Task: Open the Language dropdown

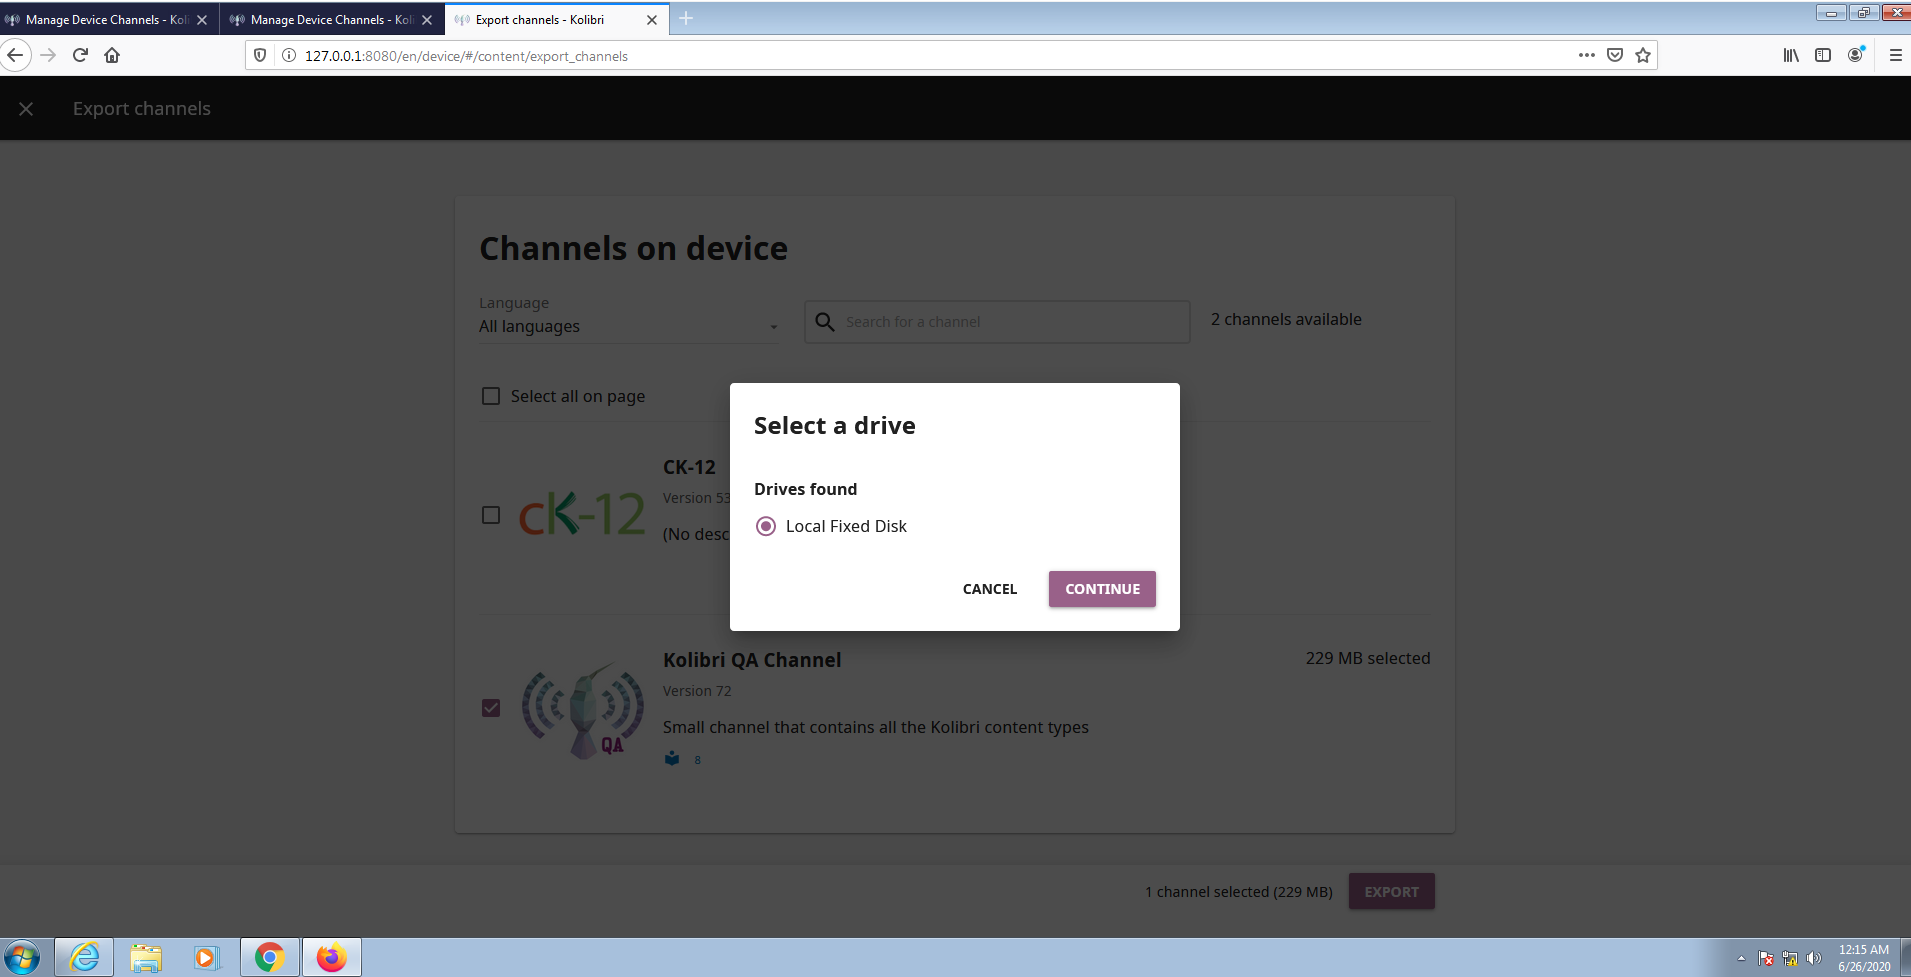Action: [x=629, y=327]
